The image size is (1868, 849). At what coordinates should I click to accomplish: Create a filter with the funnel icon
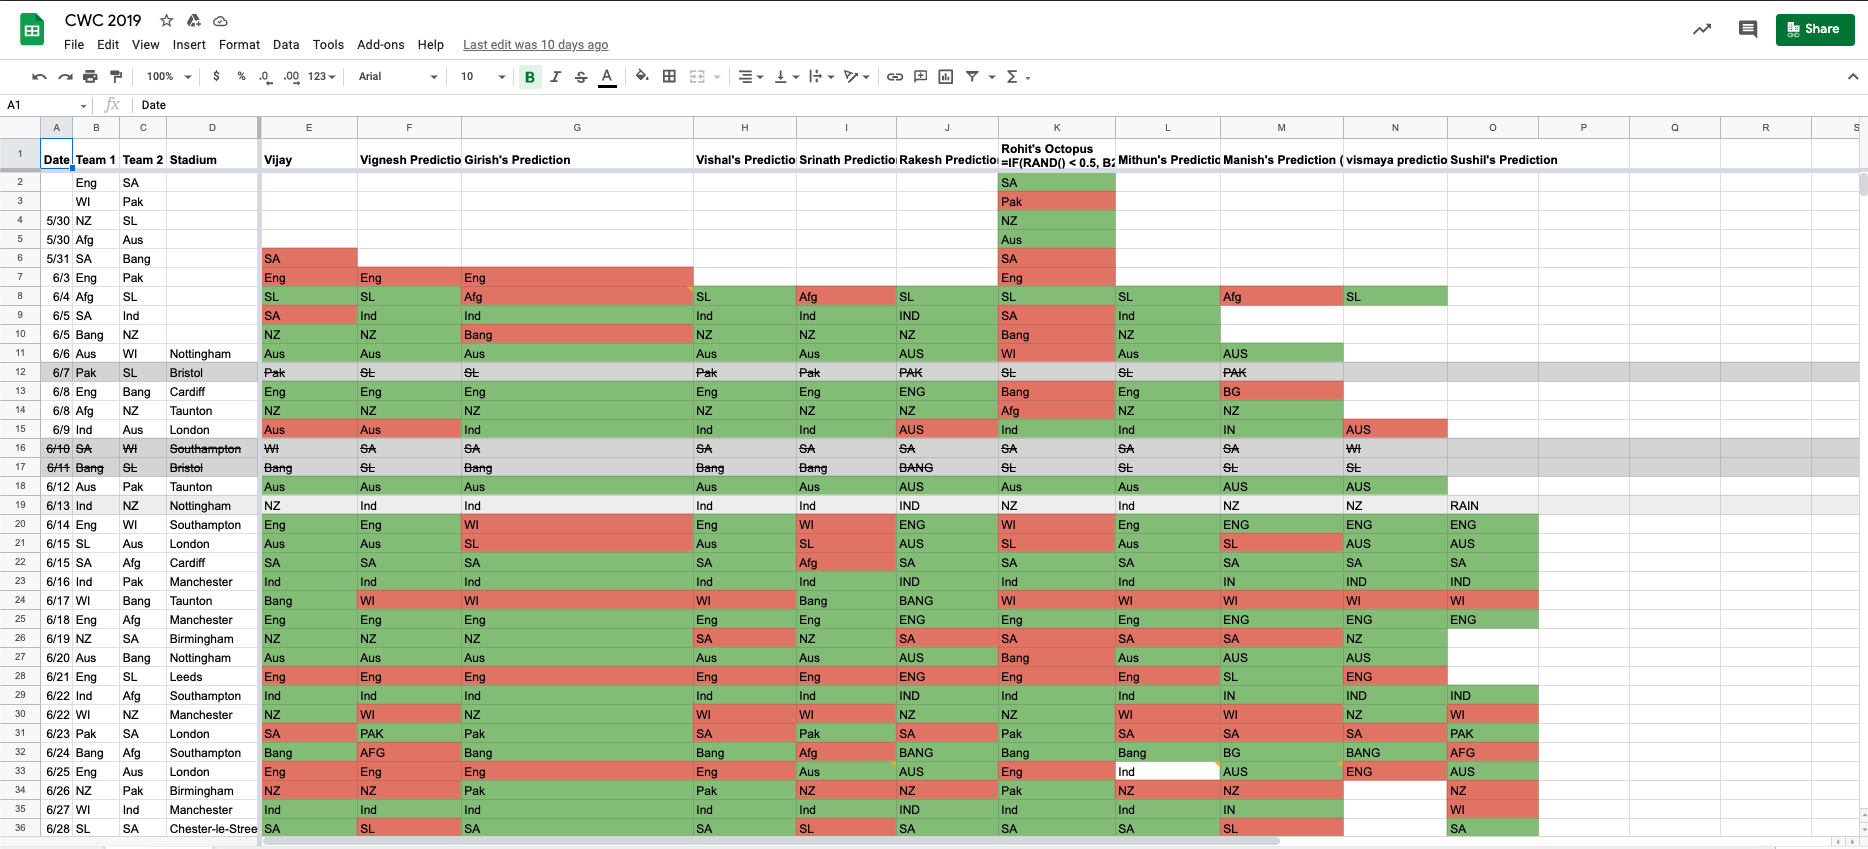coord(972,77)
